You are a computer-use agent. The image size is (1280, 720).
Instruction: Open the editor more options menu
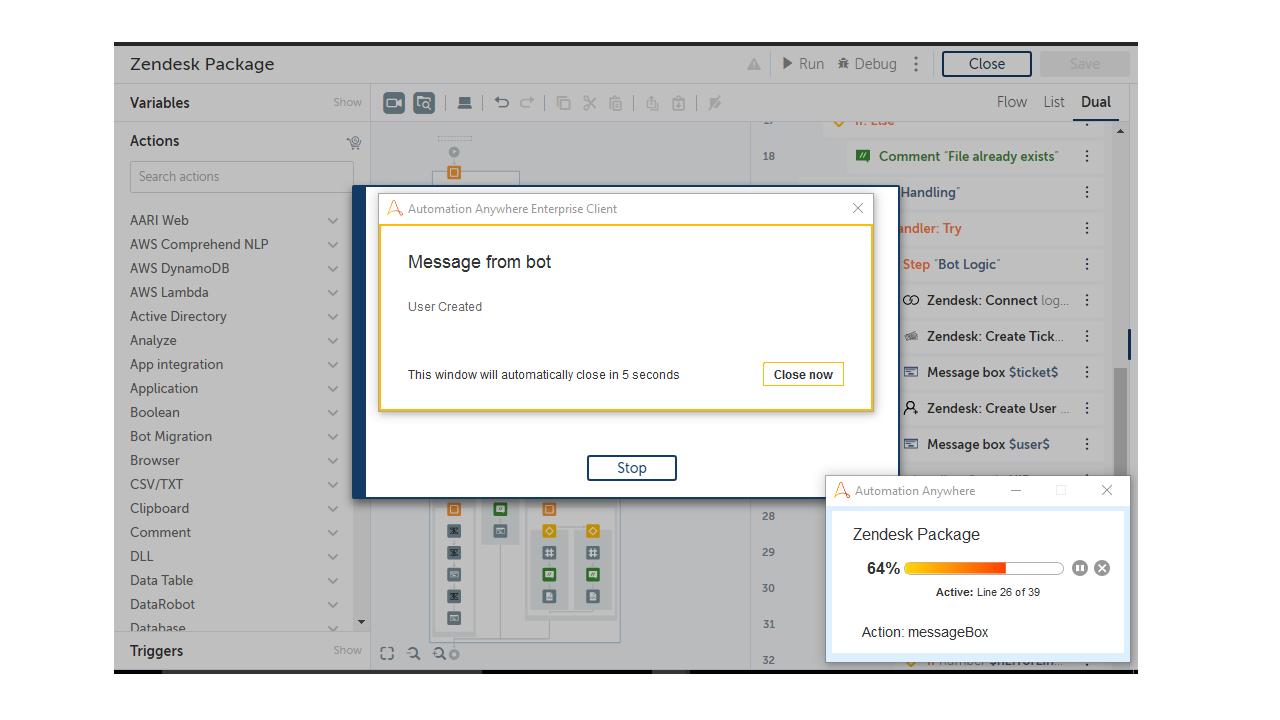916,64
